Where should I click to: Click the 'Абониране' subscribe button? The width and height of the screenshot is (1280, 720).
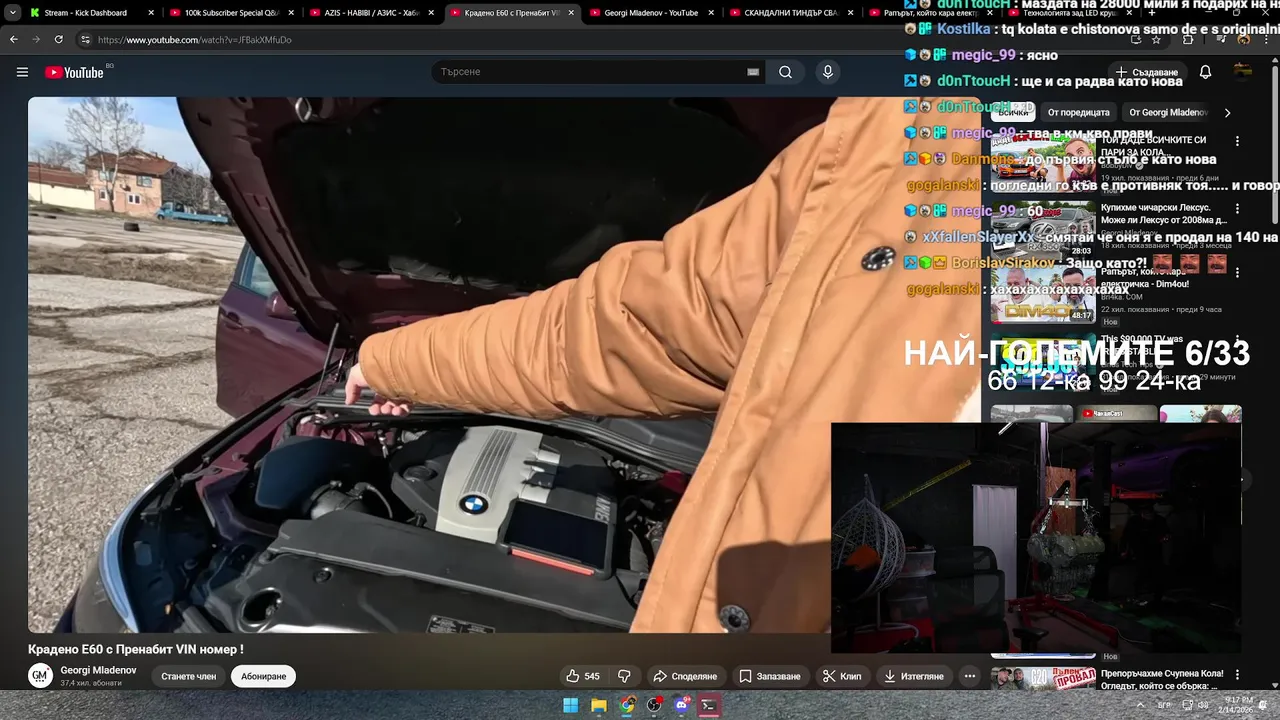coord(263,676)
